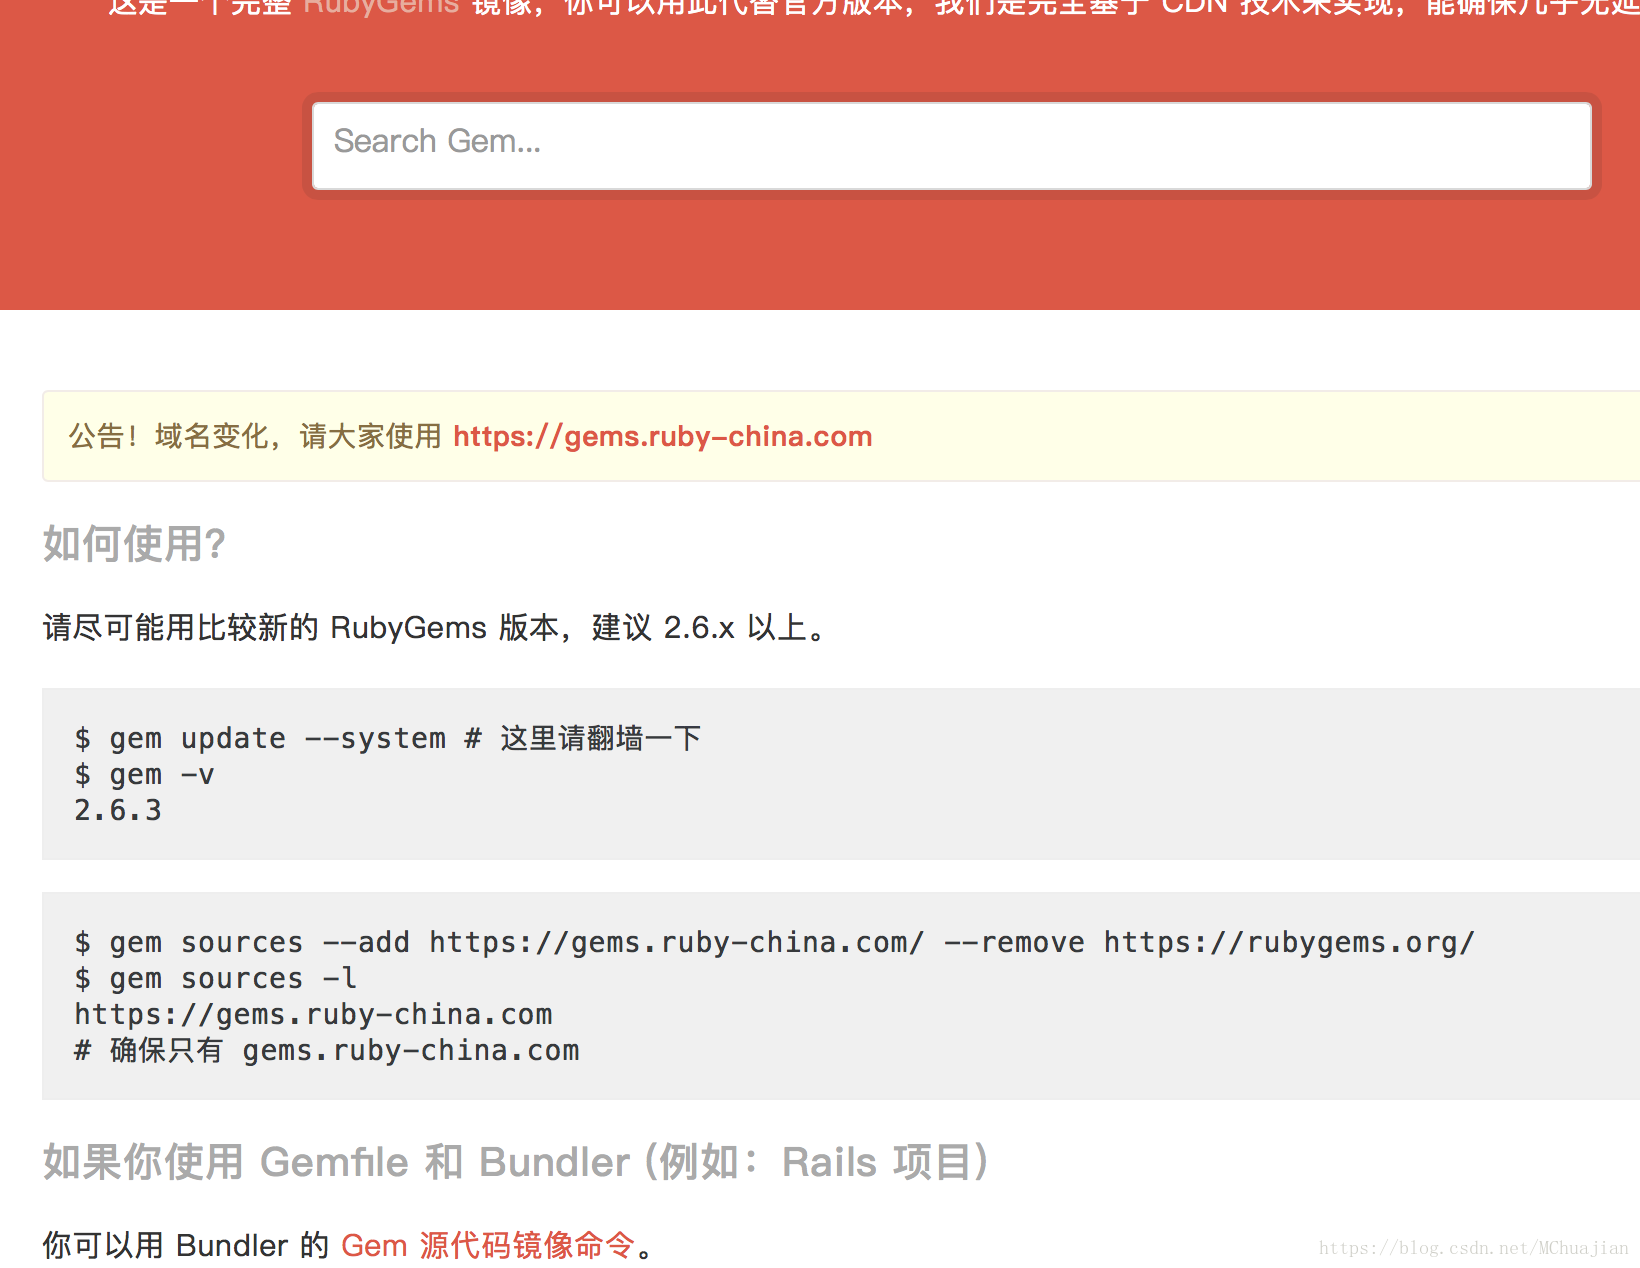Viewport: 1640px width, 1268px height.
Task: Open the https://gems.ruby-china.com announcement link
Action: click(662, 437)
